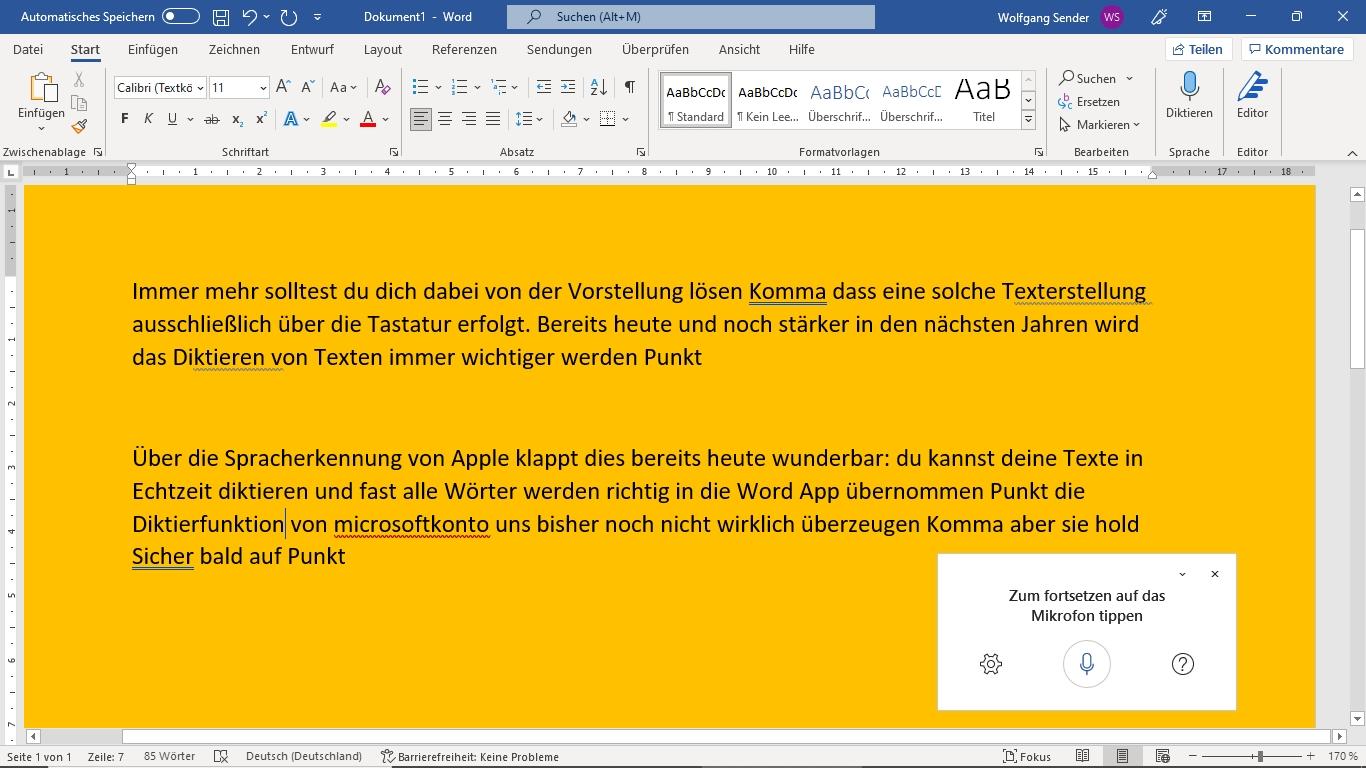
Task: Toggle italic formatting
Action: 148,119
